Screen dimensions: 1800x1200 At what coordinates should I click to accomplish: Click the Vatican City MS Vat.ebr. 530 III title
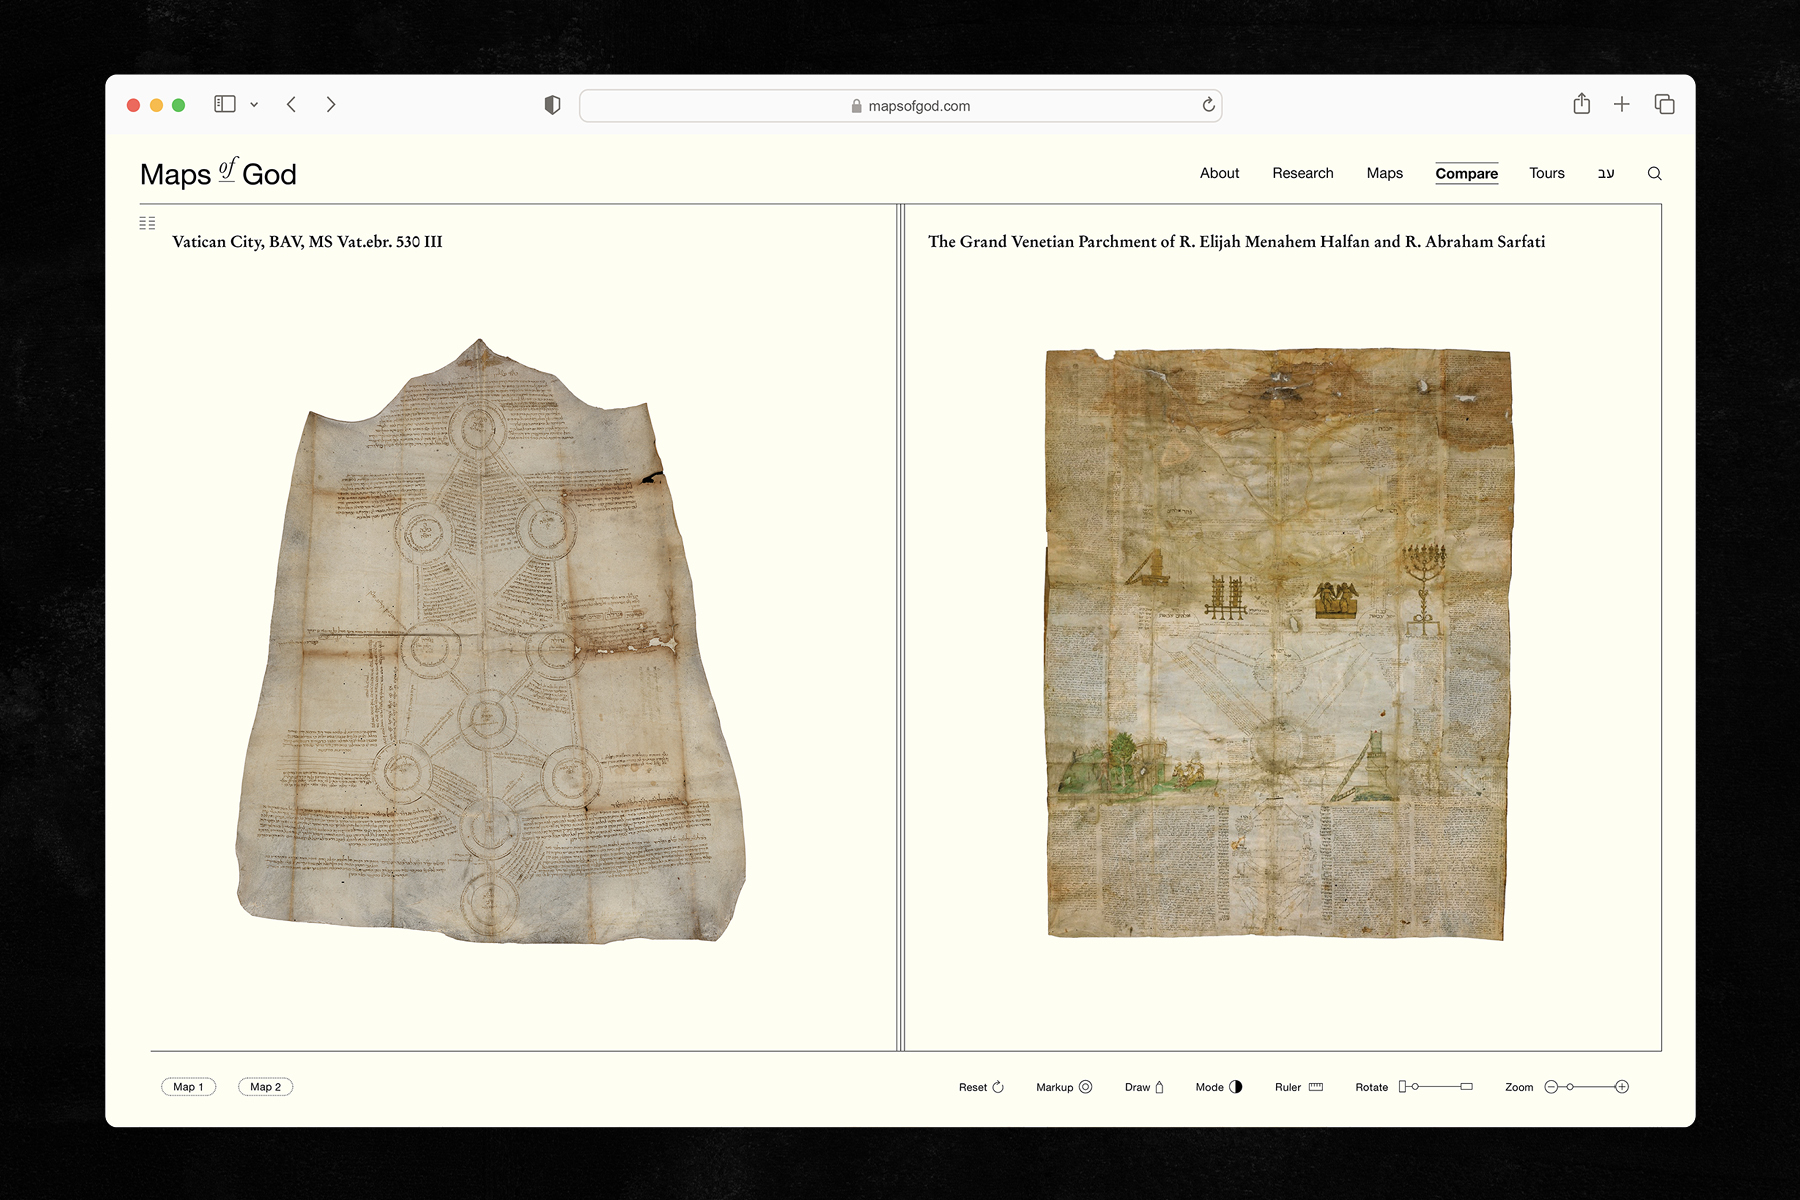307,241
